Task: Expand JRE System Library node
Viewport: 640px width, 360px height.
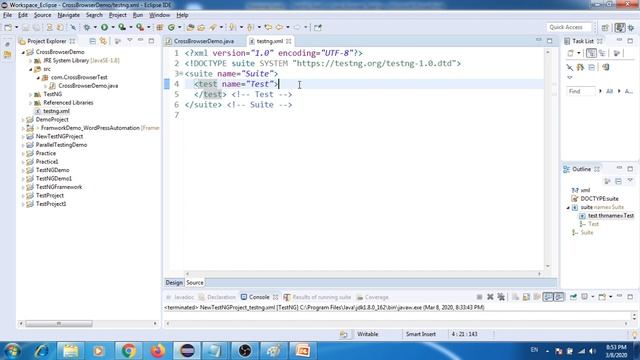Action: pyautogui.click(x=31, y=60)
